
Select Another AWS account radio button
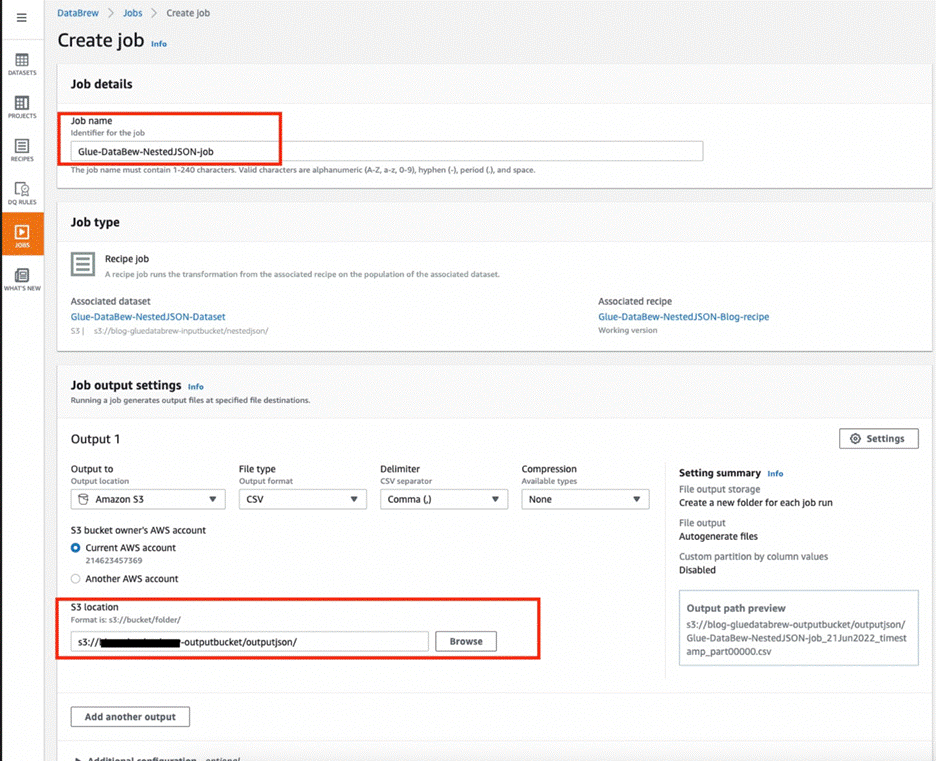click(x=75, y=579)
